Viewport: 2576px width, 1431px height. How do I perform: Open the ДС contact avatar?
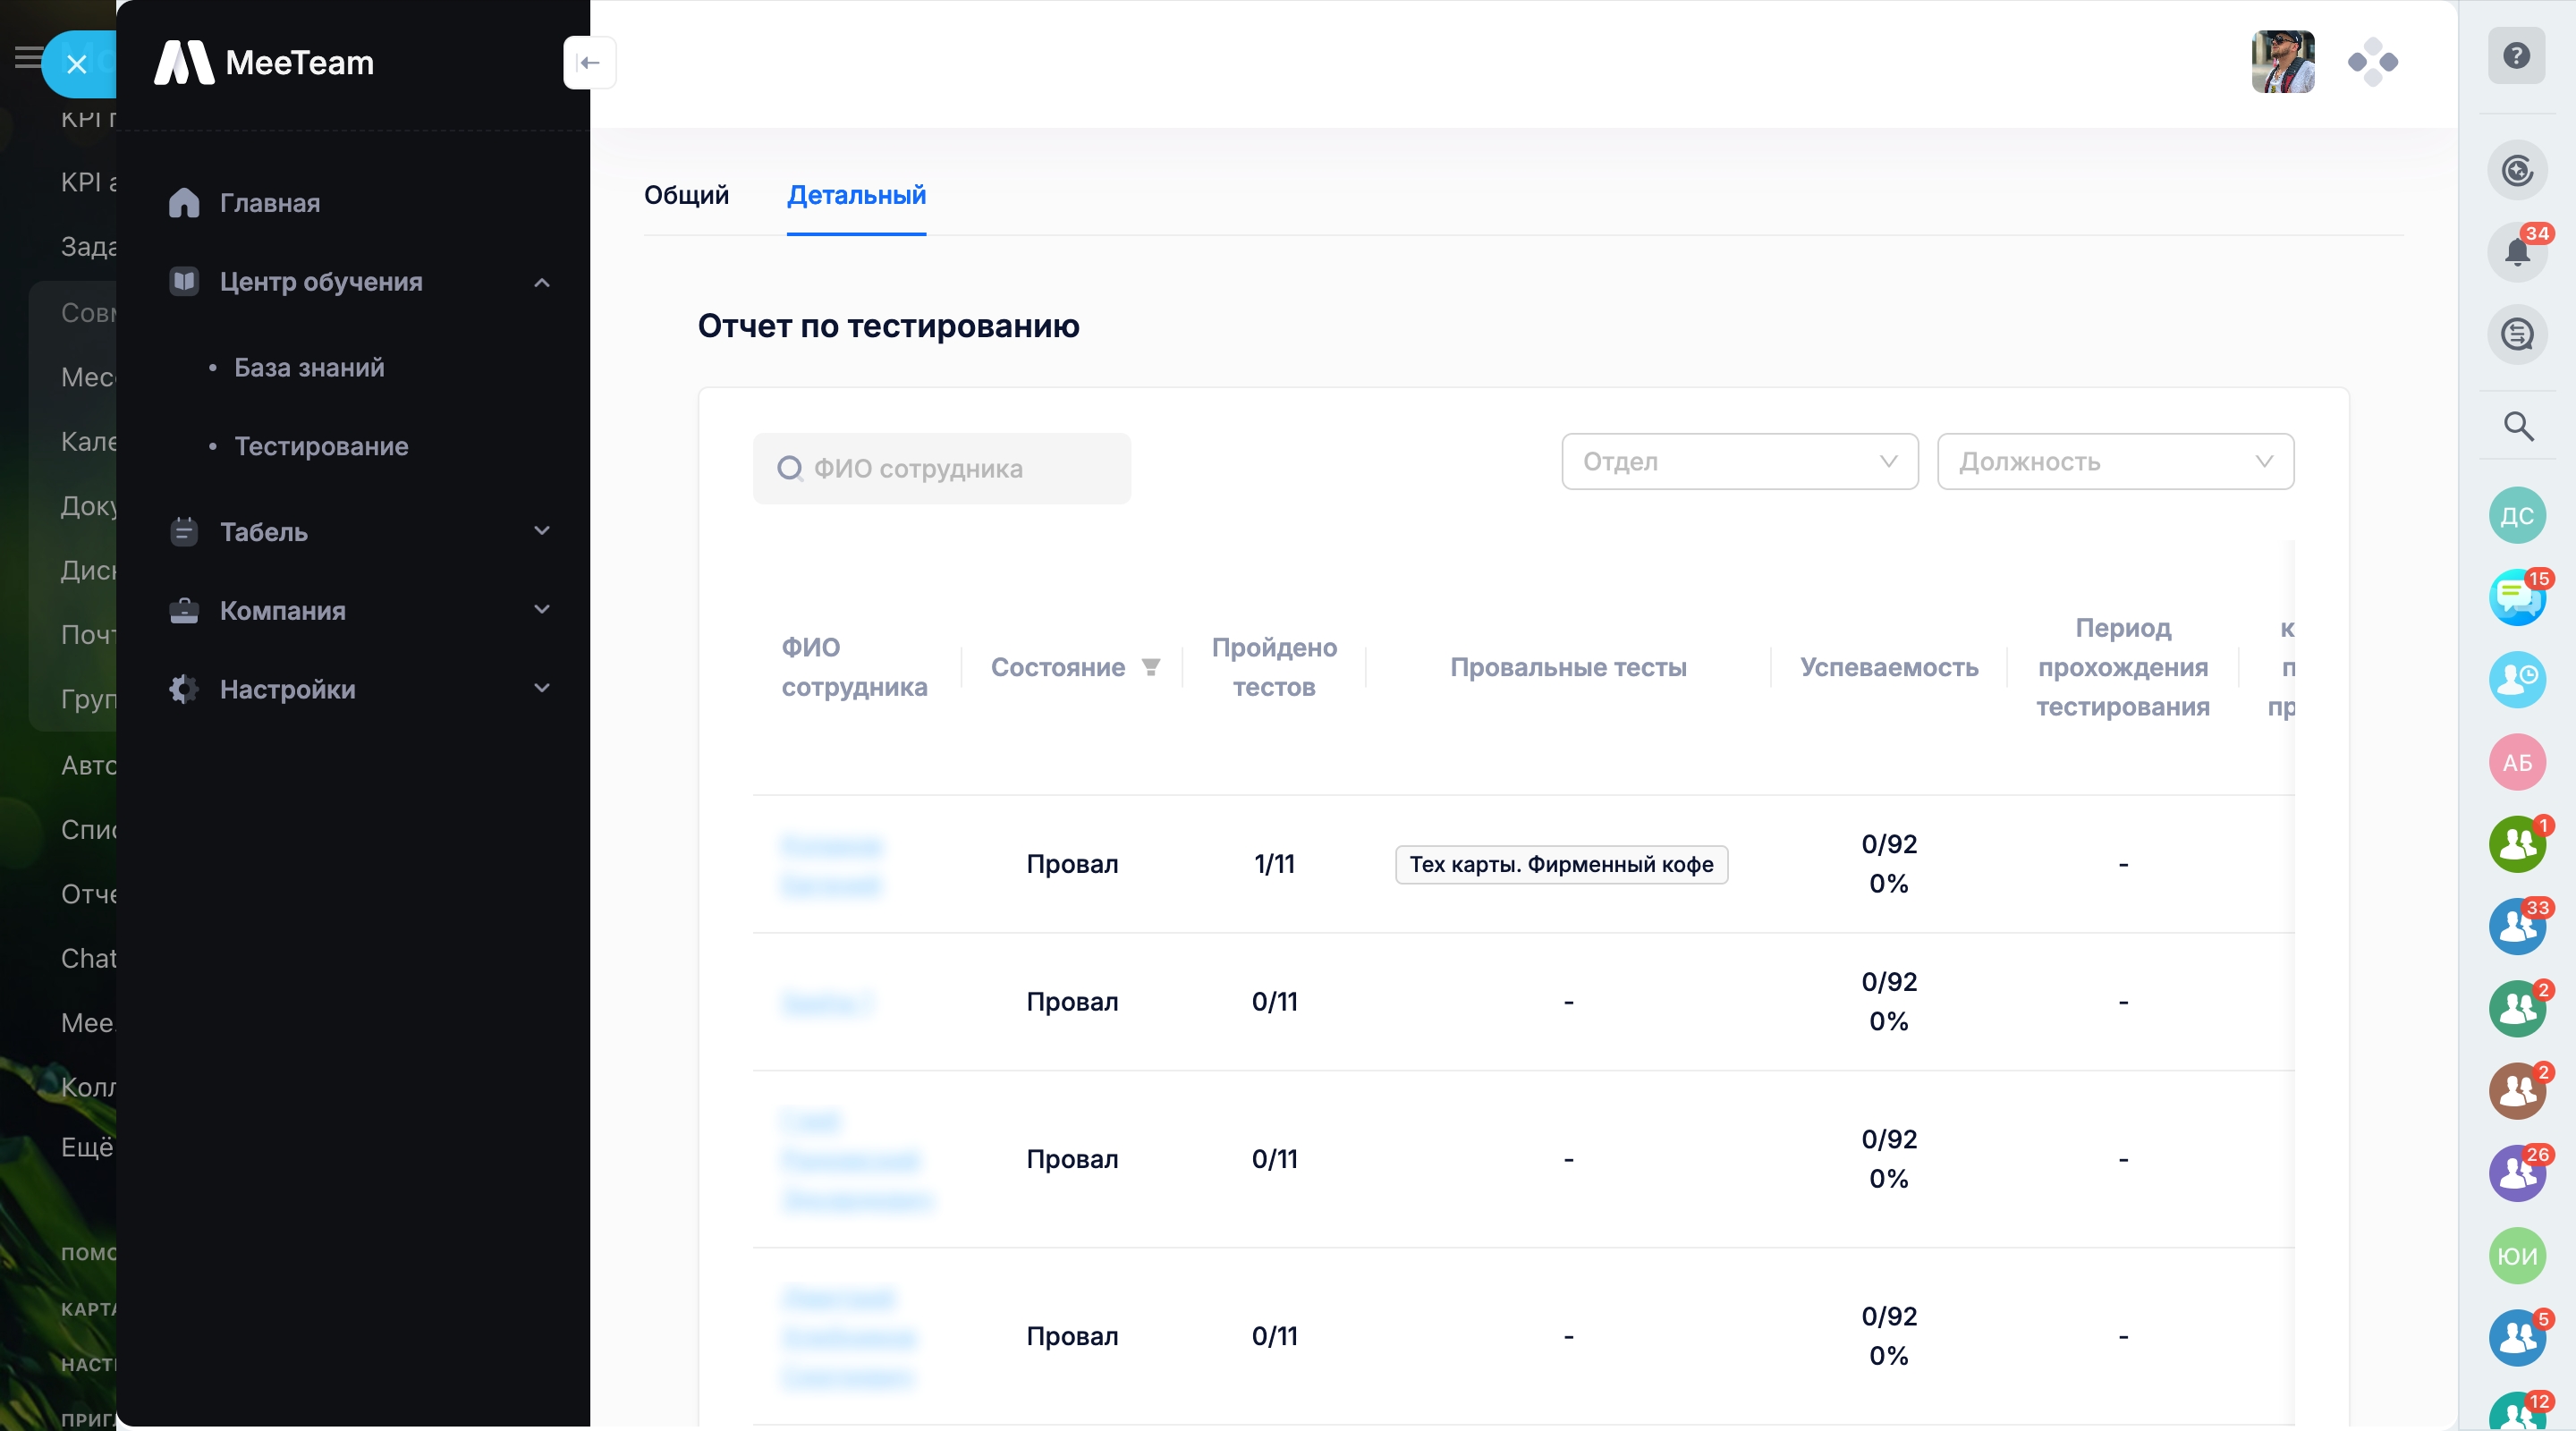pos(2516,516)
